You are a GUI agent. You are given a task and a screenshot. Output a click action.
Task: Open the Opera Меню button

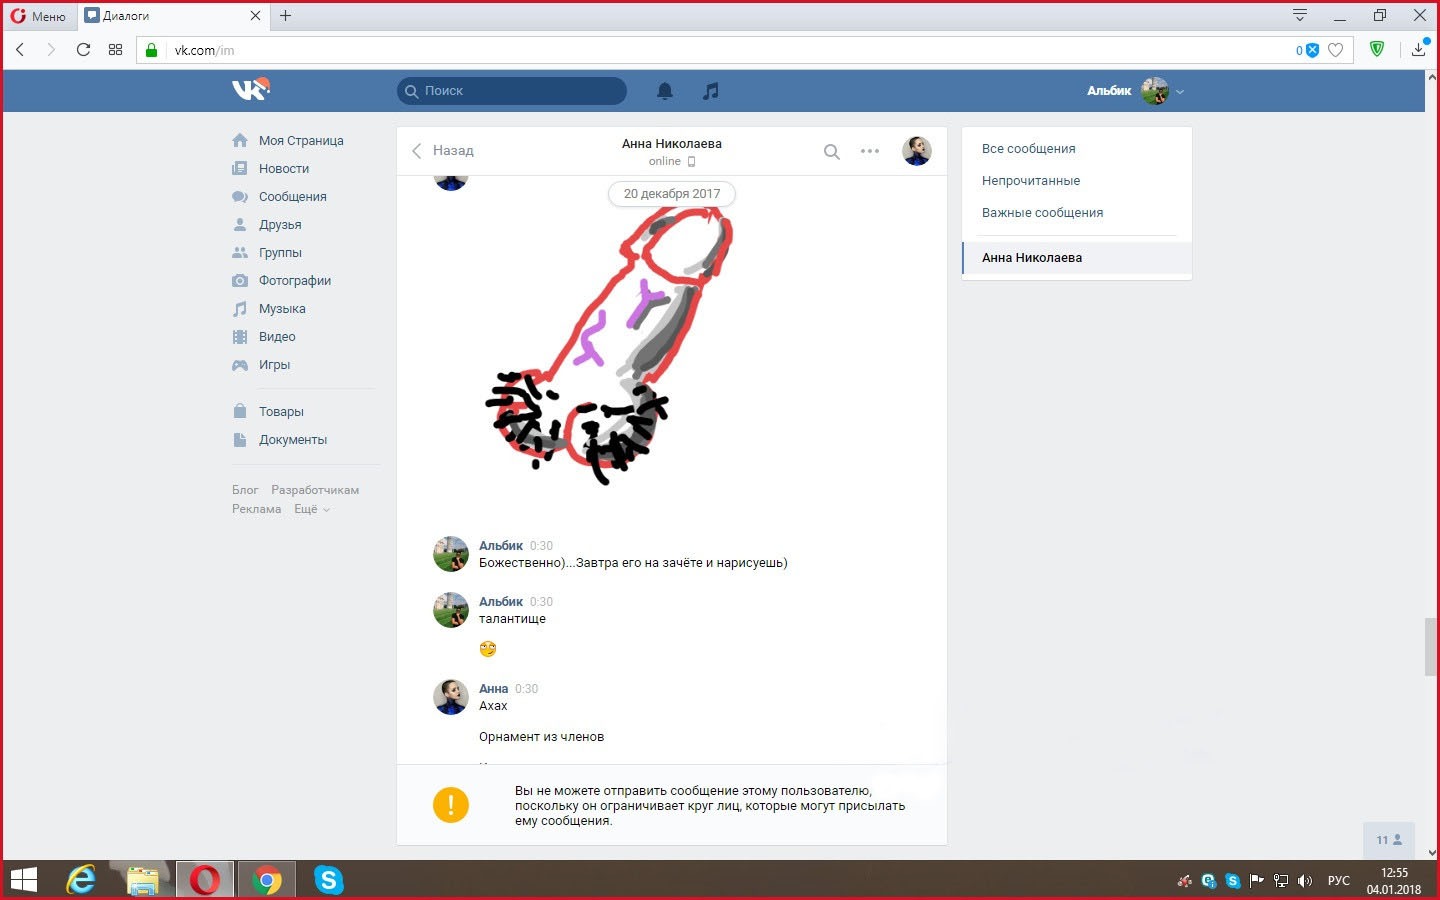tap(38, 16)
